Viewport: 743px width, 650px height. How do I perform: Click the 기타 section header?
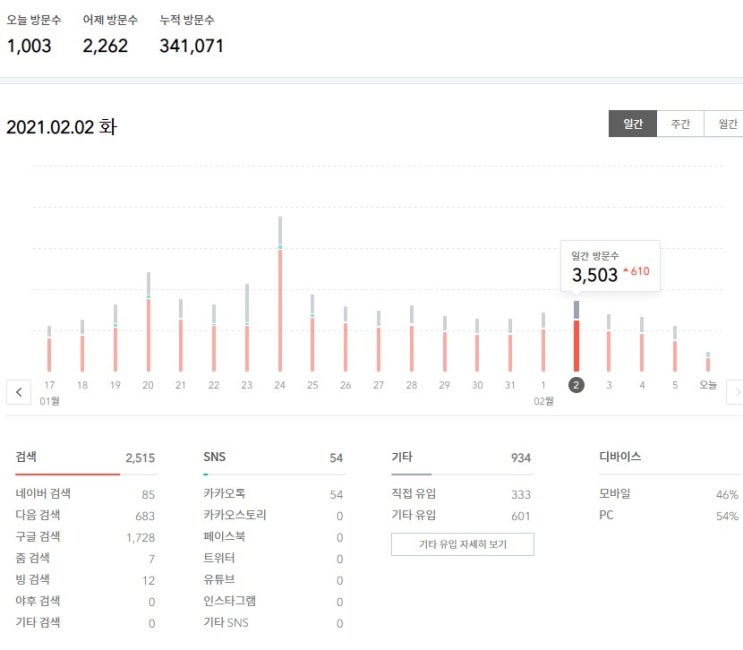pyautogui.click(x=402, y=457)
